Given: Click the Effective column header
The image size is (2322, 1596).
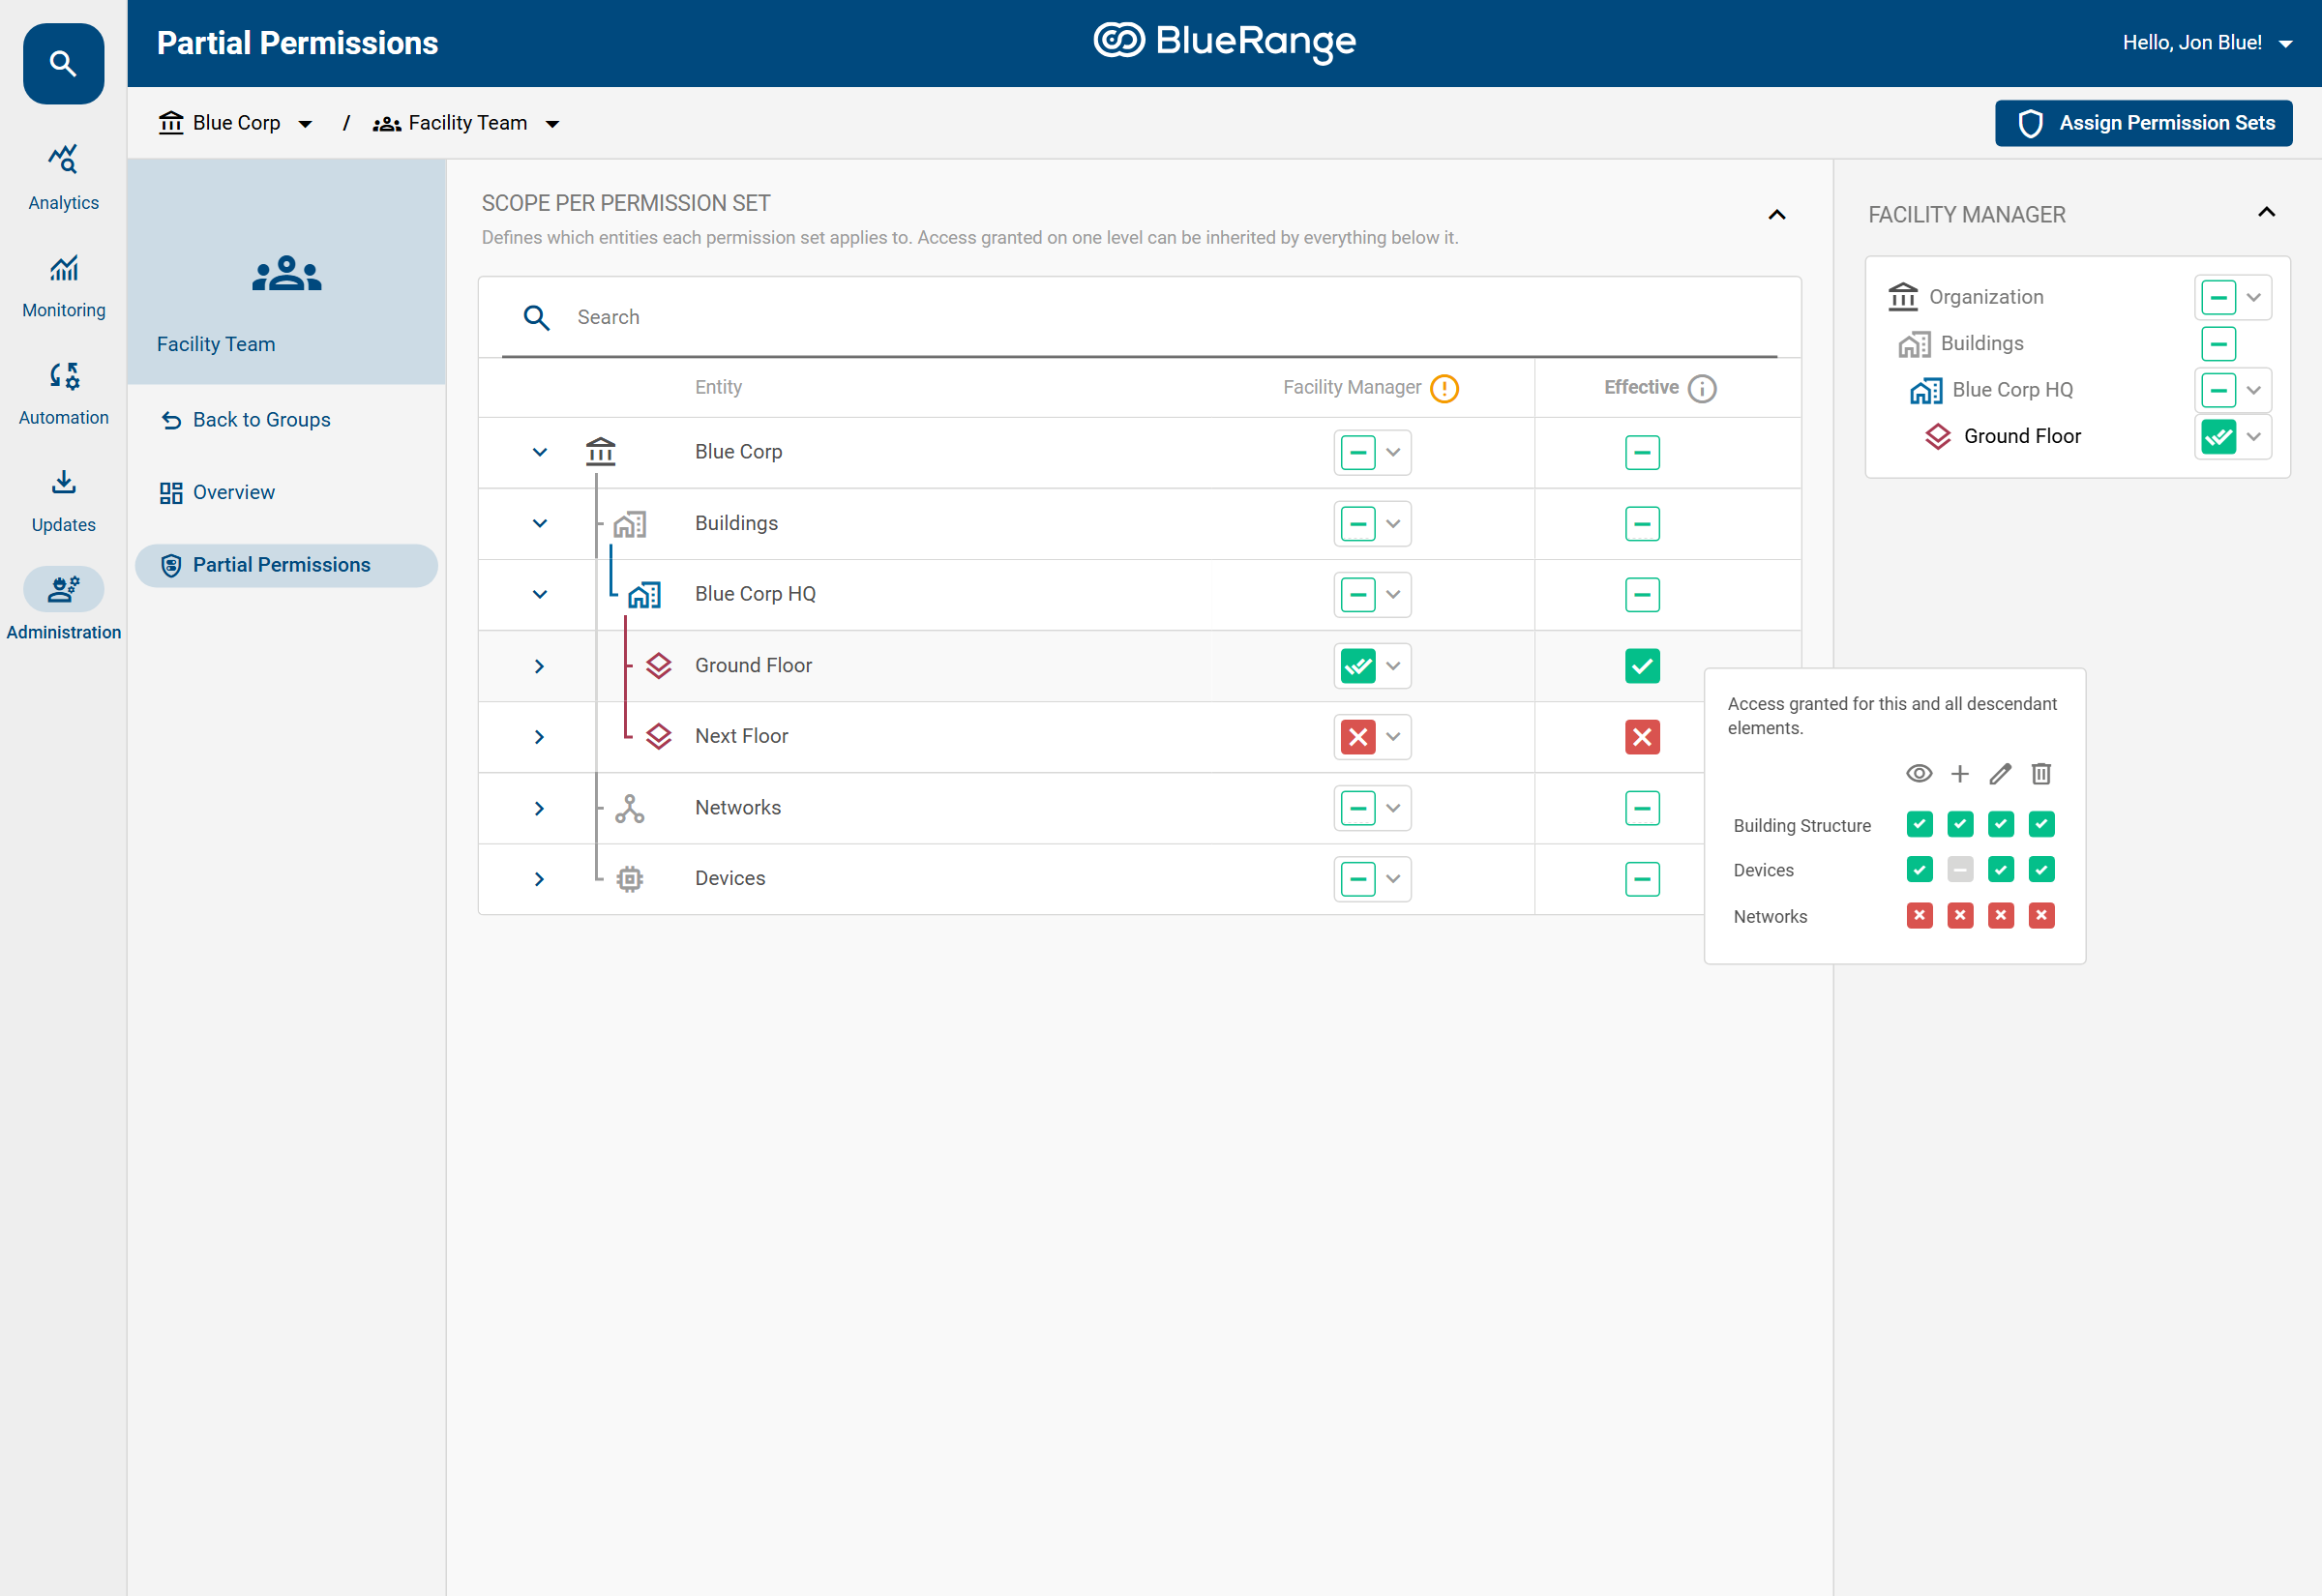Looking at the screenshot, I should pos(1641,388).
